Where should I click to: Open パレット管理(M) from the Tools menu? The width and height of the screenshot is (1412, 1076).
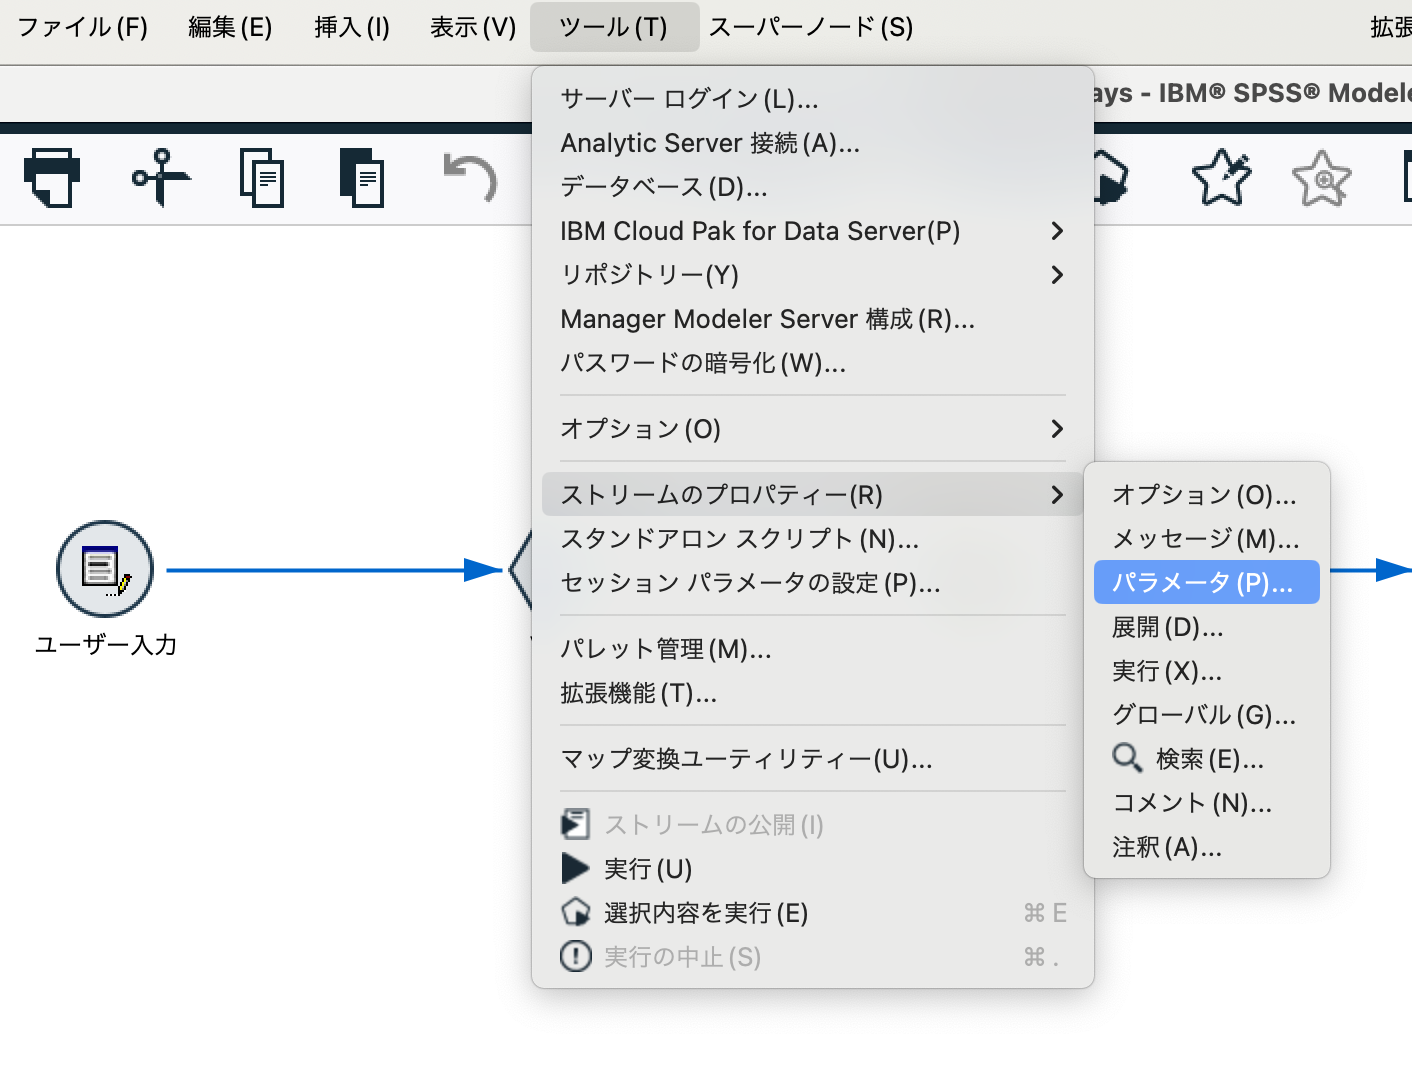666,648
